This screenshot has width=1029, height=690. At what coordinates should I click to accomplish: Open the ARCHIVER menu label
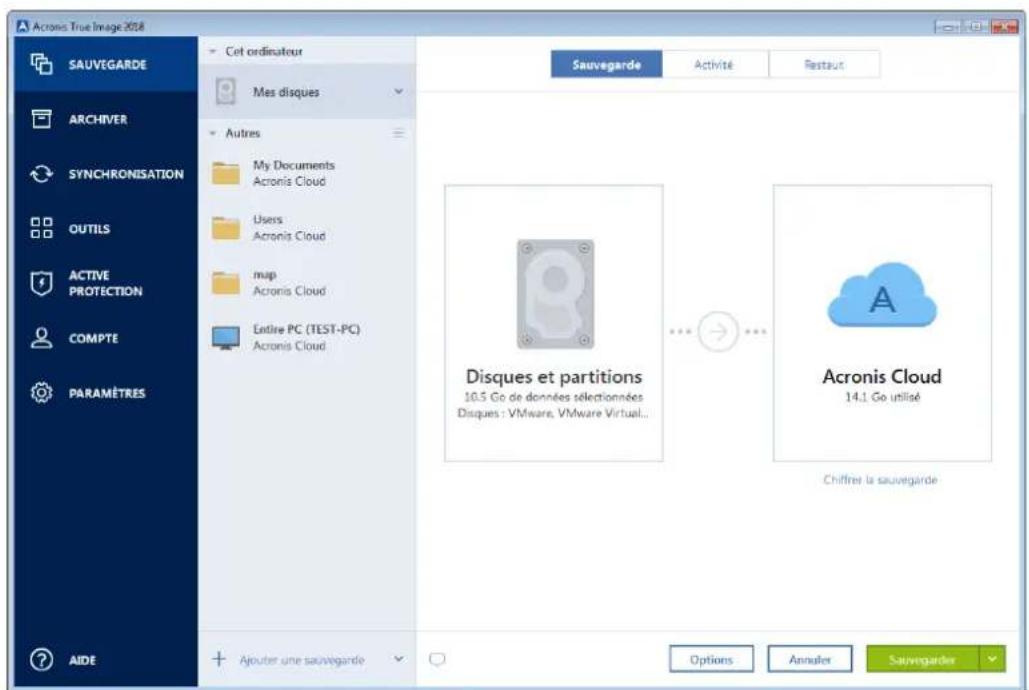[98, 119]
